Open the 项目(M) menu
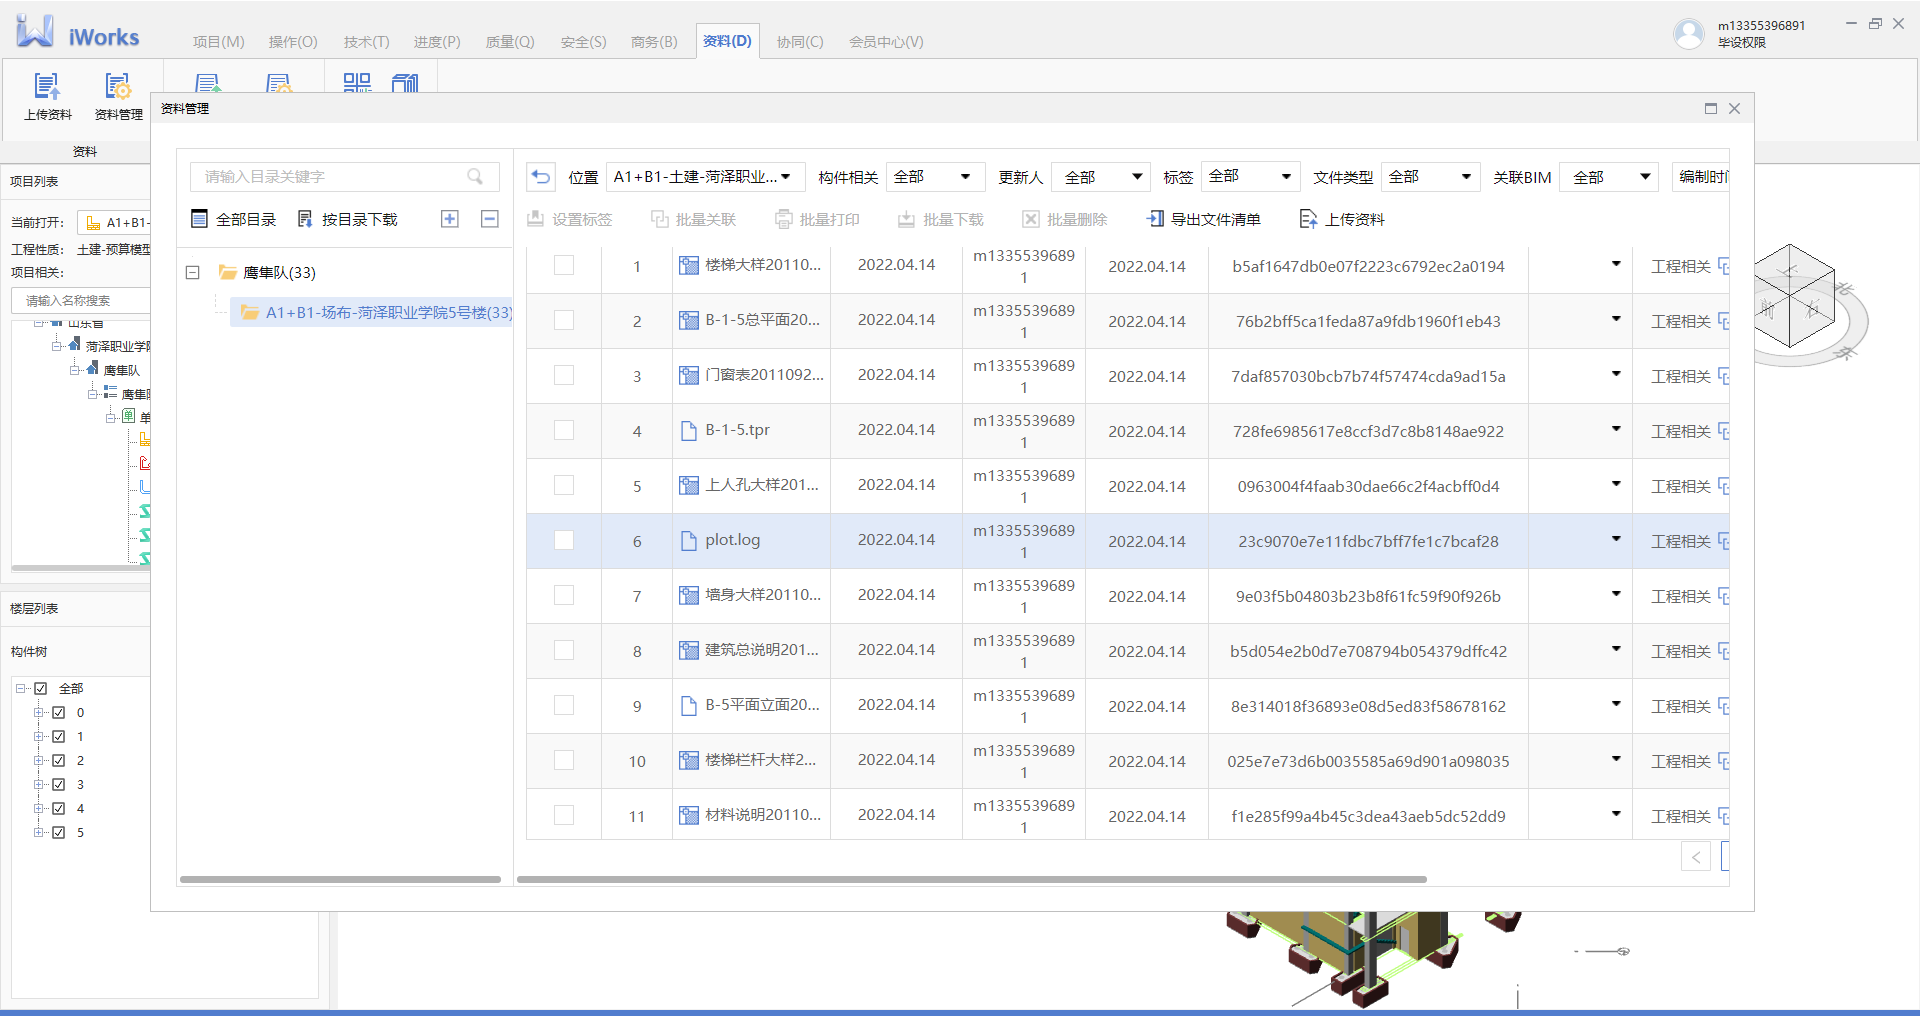 pos(218,42)
